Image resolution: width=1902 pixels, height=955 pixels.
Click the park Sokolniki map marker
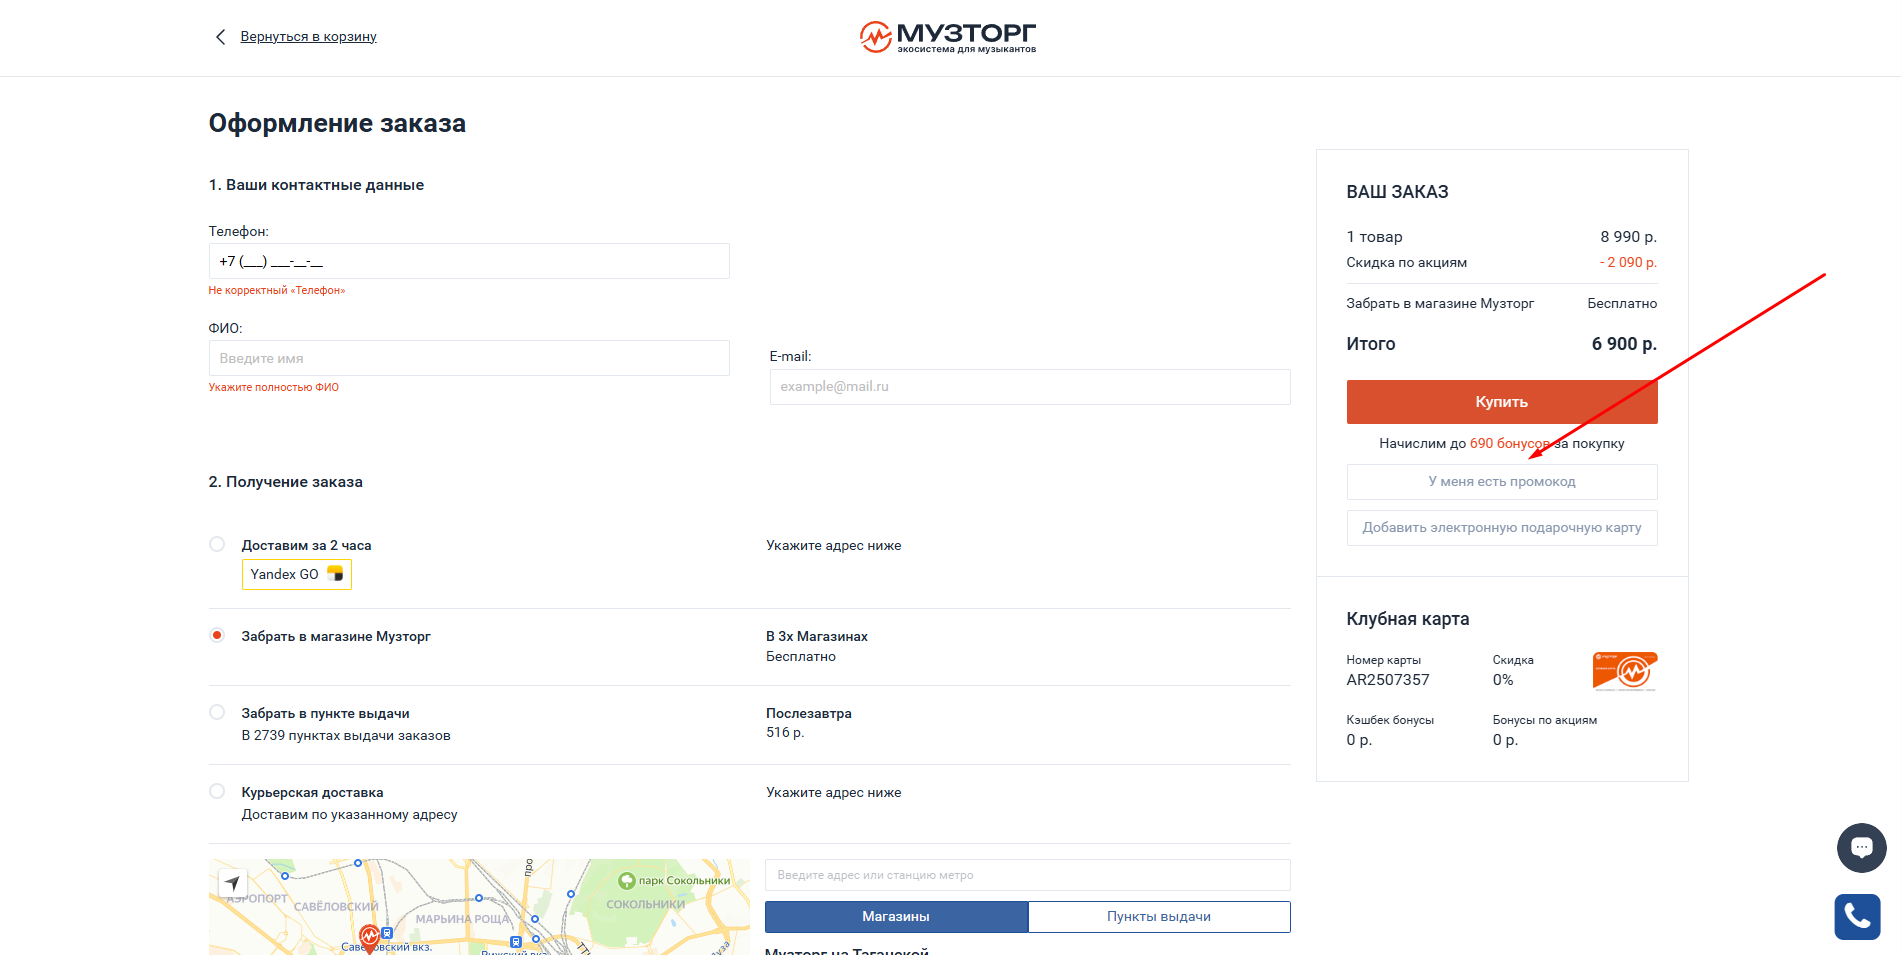coord(627,881)
